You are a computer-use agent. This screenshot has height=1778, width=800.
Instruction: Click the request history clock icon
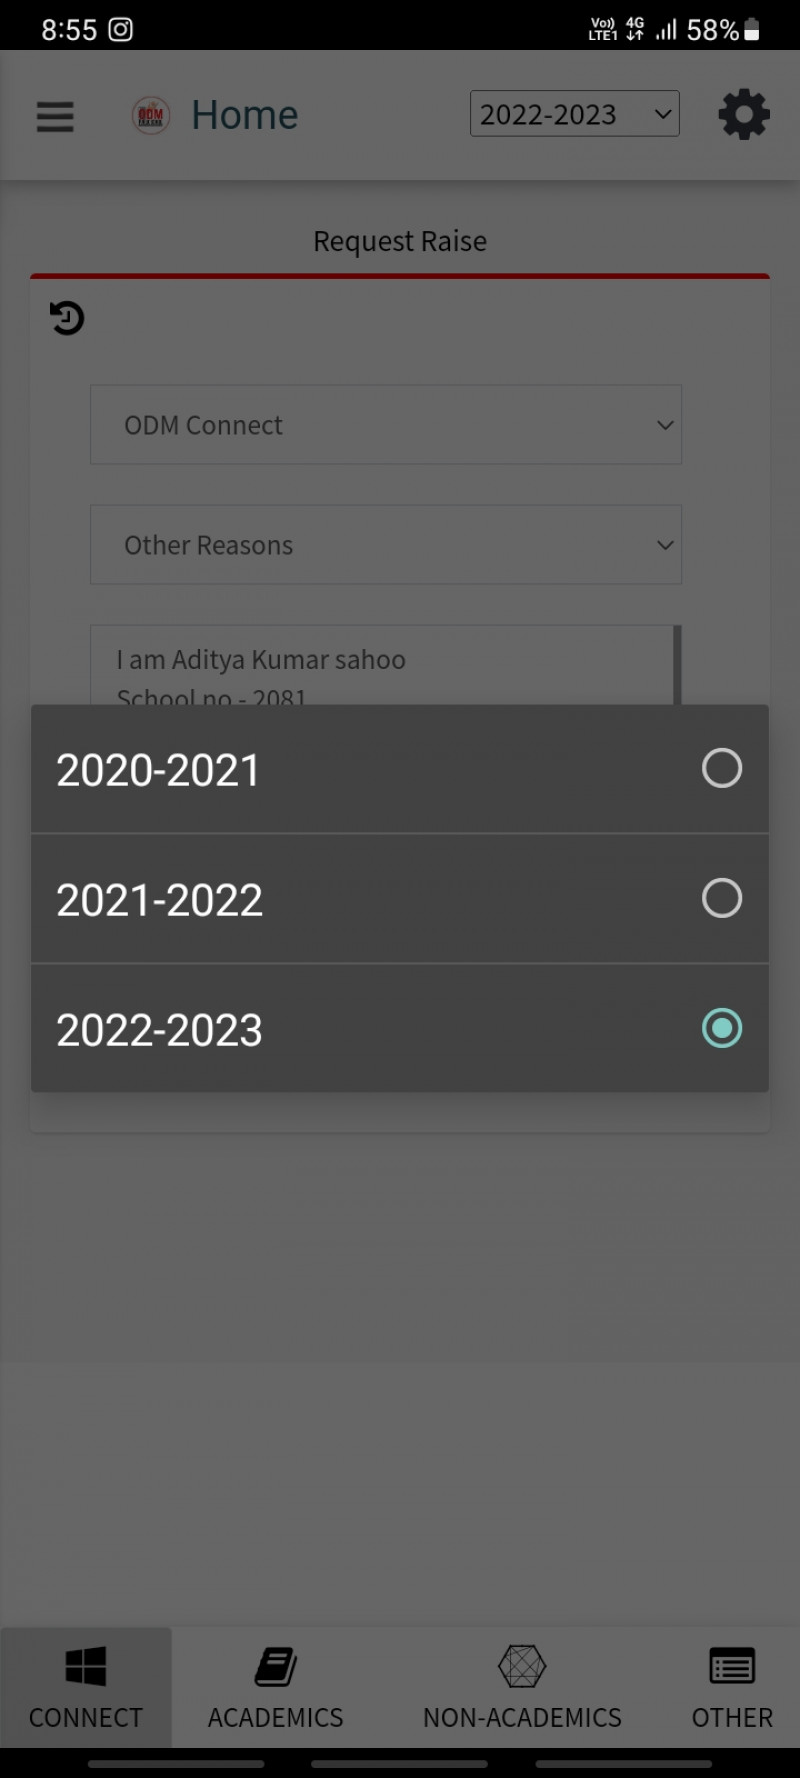pyautogui.click(x=67, y=318)
